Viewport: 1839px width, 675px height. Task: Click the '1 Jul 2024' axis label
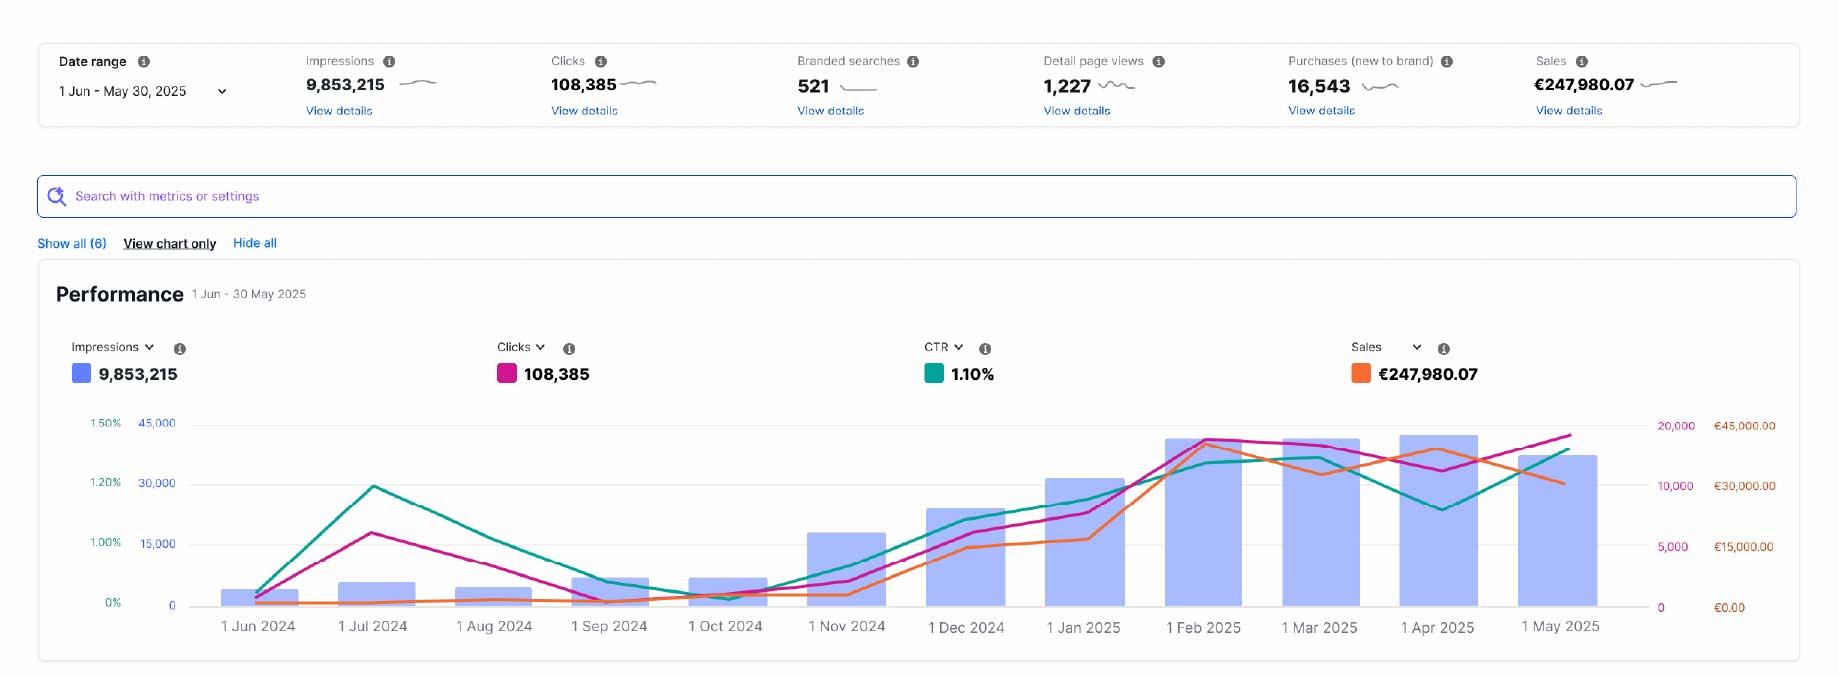pyautogui.click(x=372, y=626)
